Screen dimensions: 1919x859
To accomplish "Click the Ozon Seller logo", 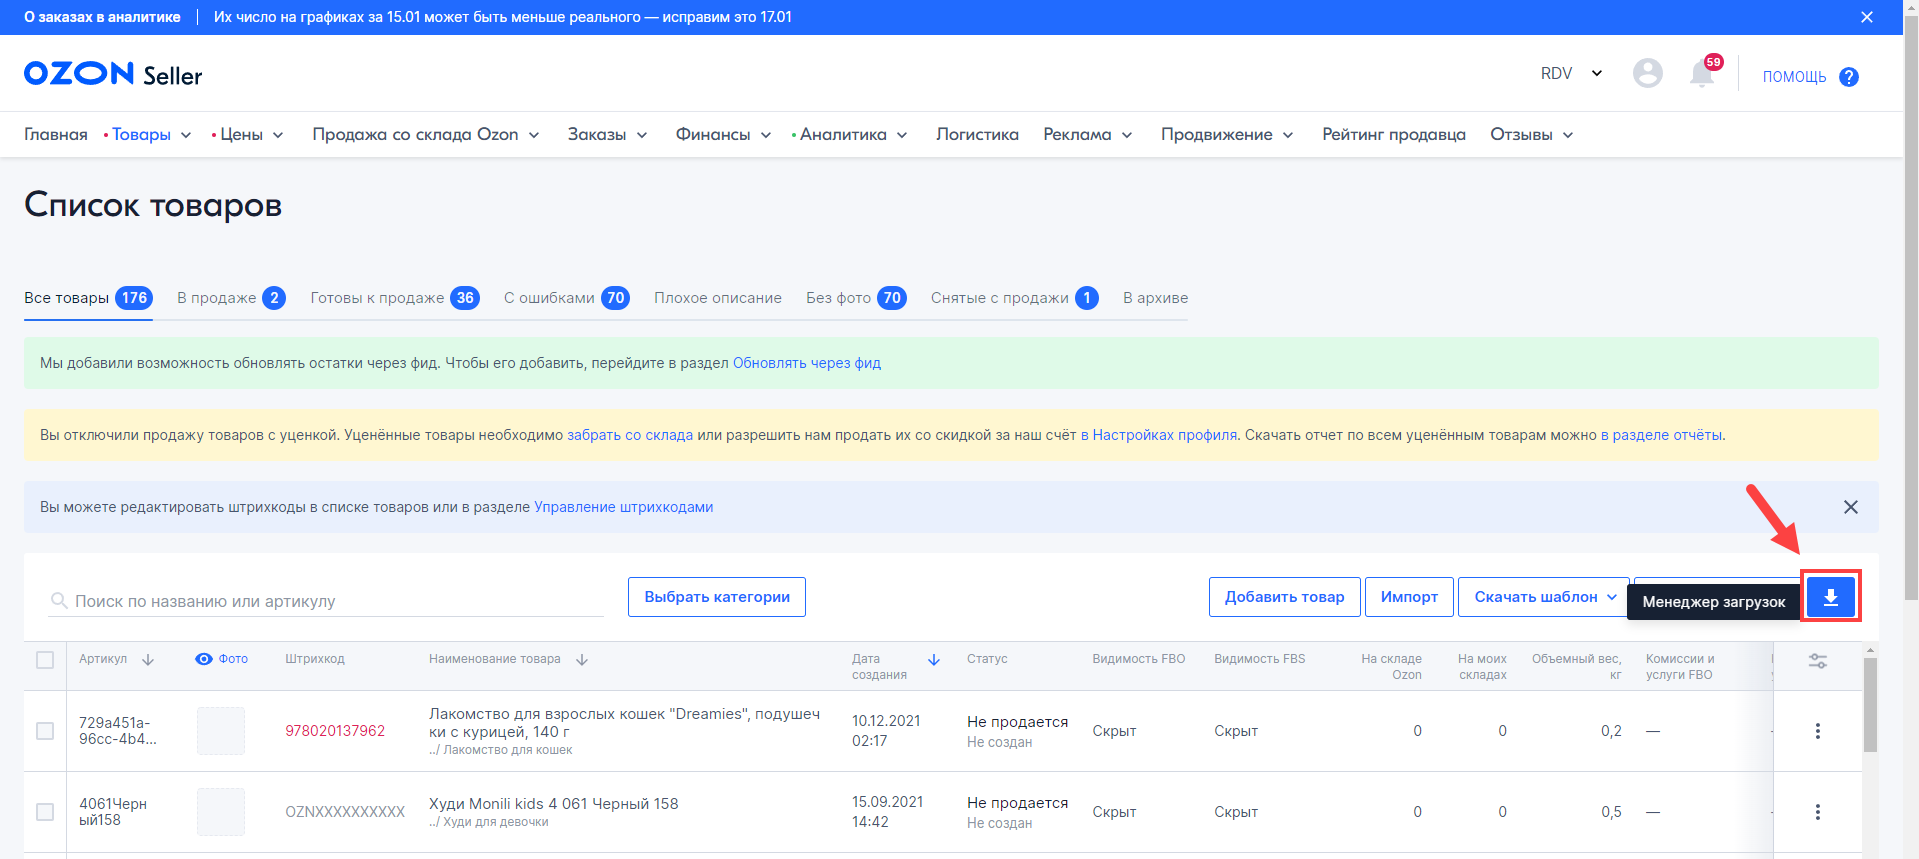I will point(113,74).
